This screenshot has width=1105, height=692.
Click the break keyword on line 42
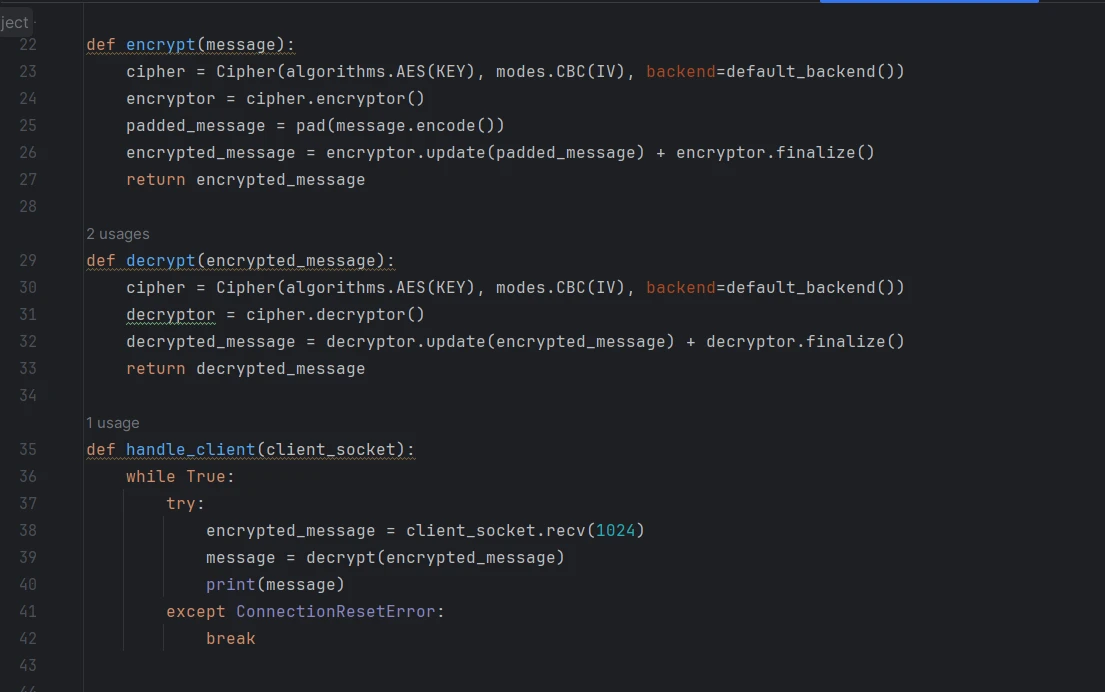[230, 638]
